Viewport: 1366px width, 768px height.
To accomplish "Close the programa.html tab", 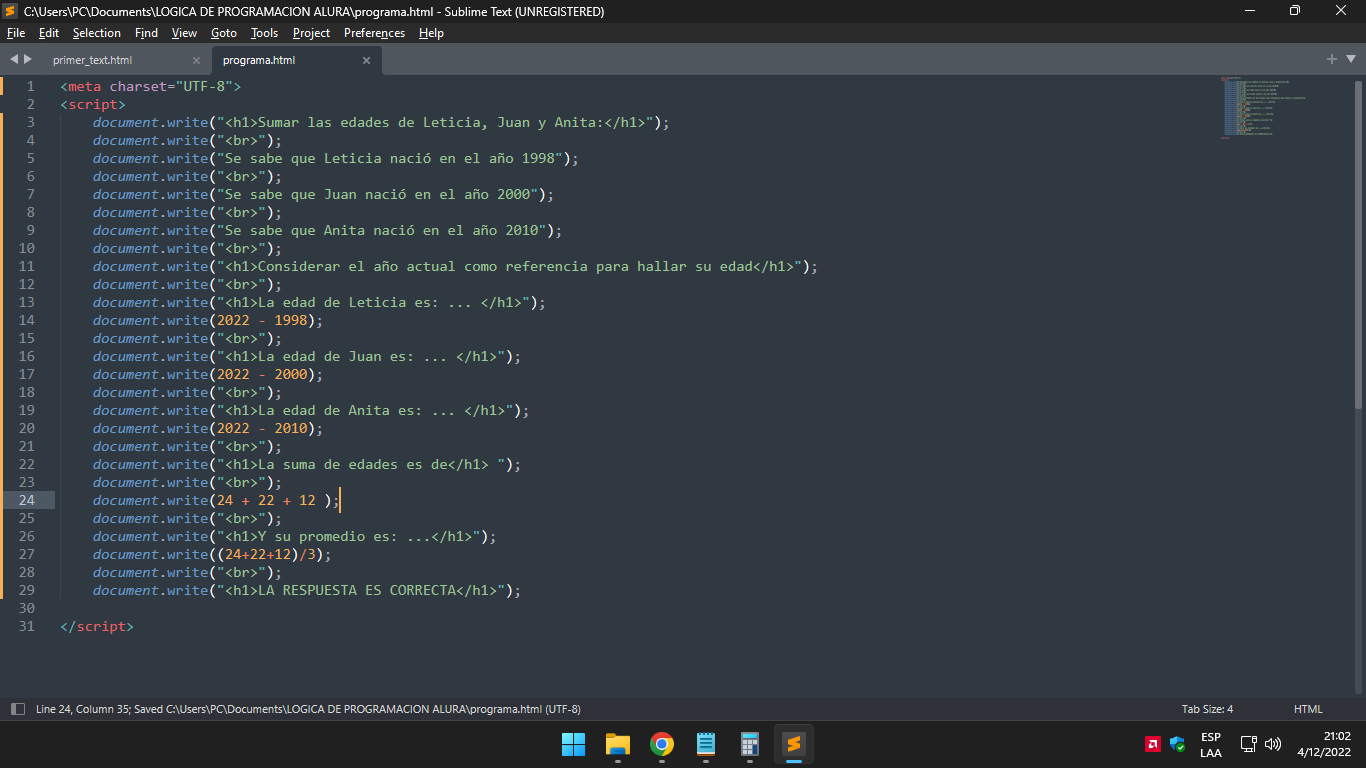I will [366, 60].
